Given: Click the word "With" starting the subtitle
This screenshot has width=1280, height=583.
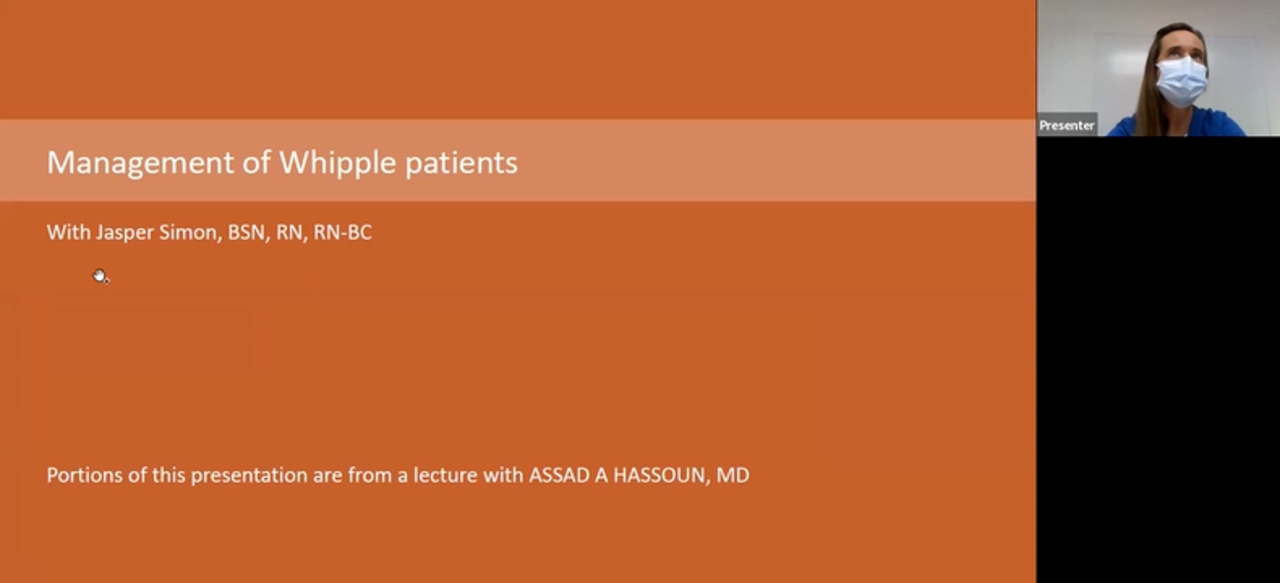Looking at the screenshot, I should [x=67, y=232].
